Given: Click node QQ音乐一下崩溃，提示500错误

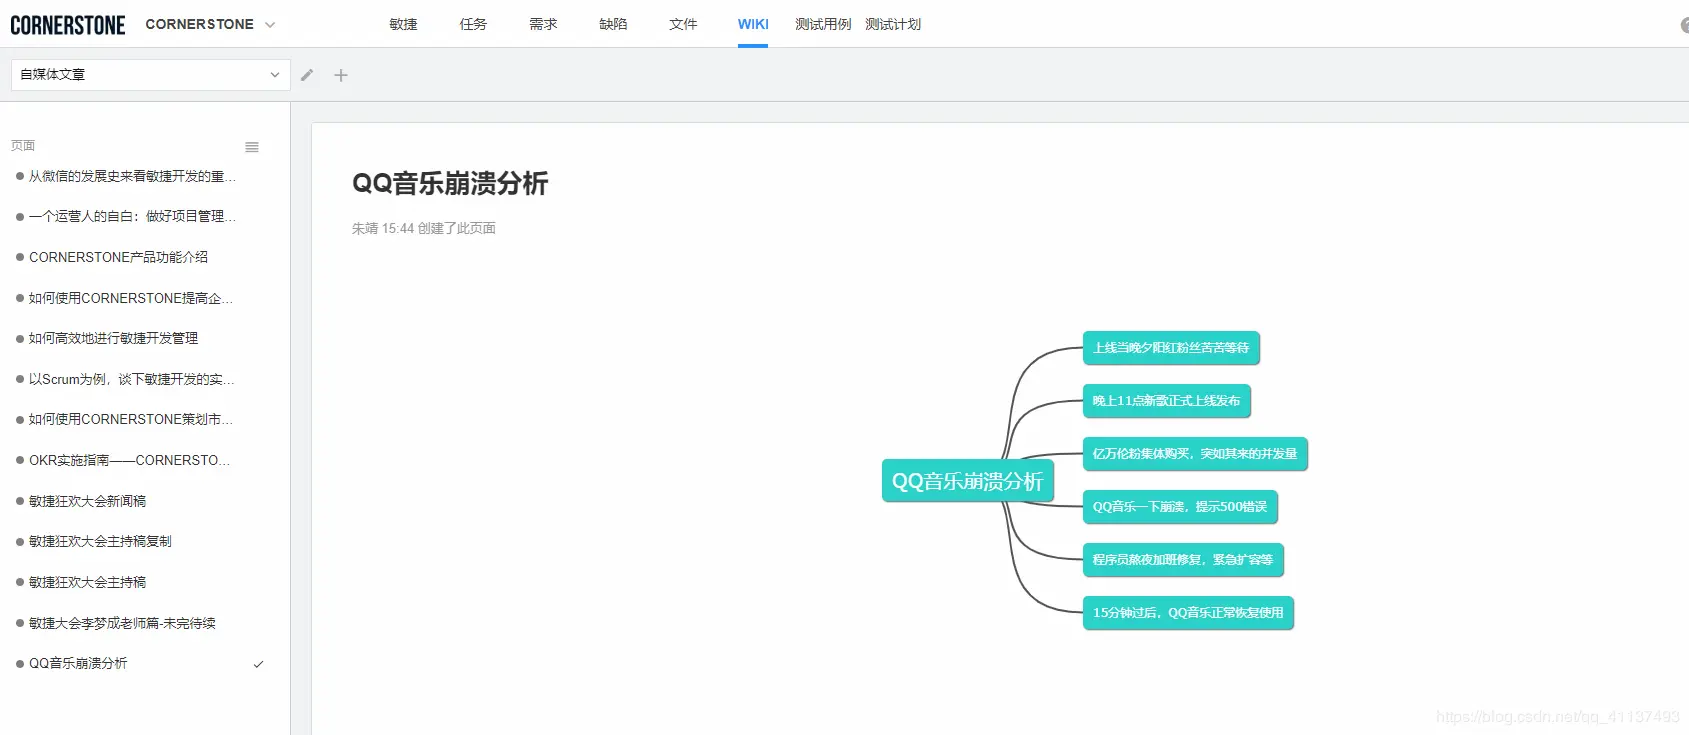Looking at the screenshot, I should click(x=1180, y=507).
